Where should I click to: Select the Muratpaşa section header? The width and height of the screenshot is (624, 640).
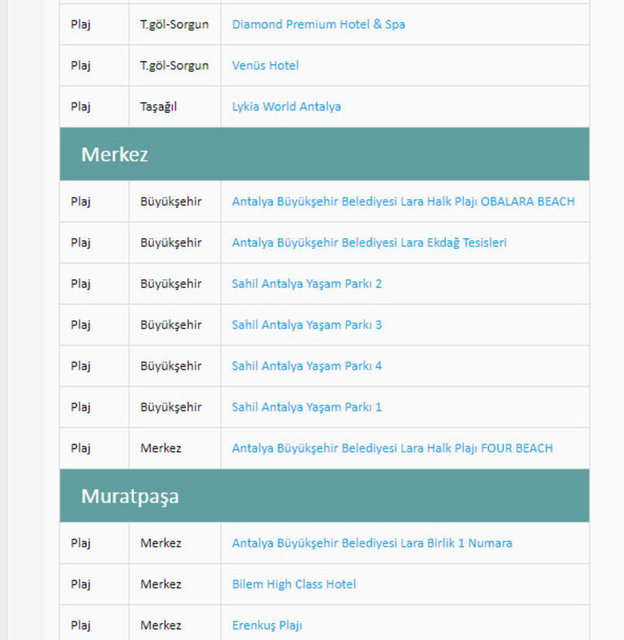click(x=130, y=496)
